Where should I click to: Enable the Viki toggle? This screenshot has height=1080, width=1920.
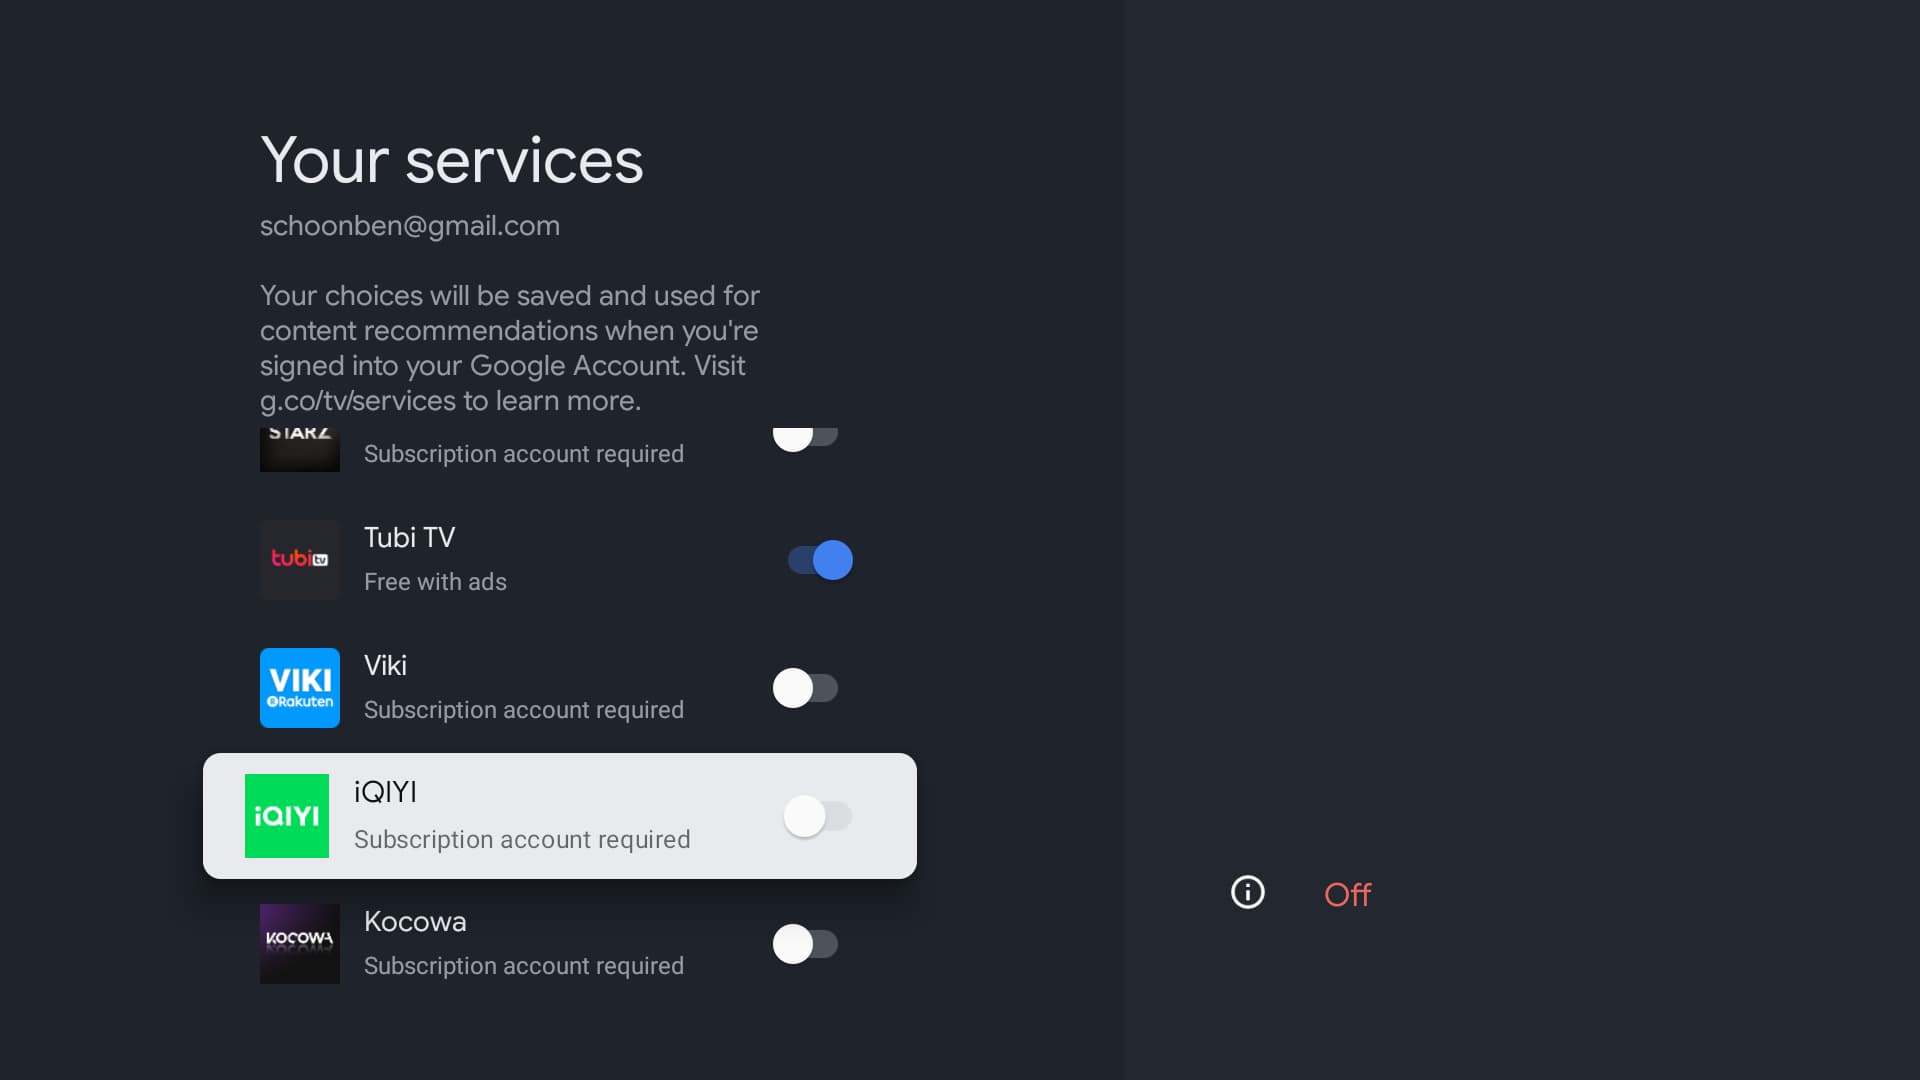click(807, 687)
